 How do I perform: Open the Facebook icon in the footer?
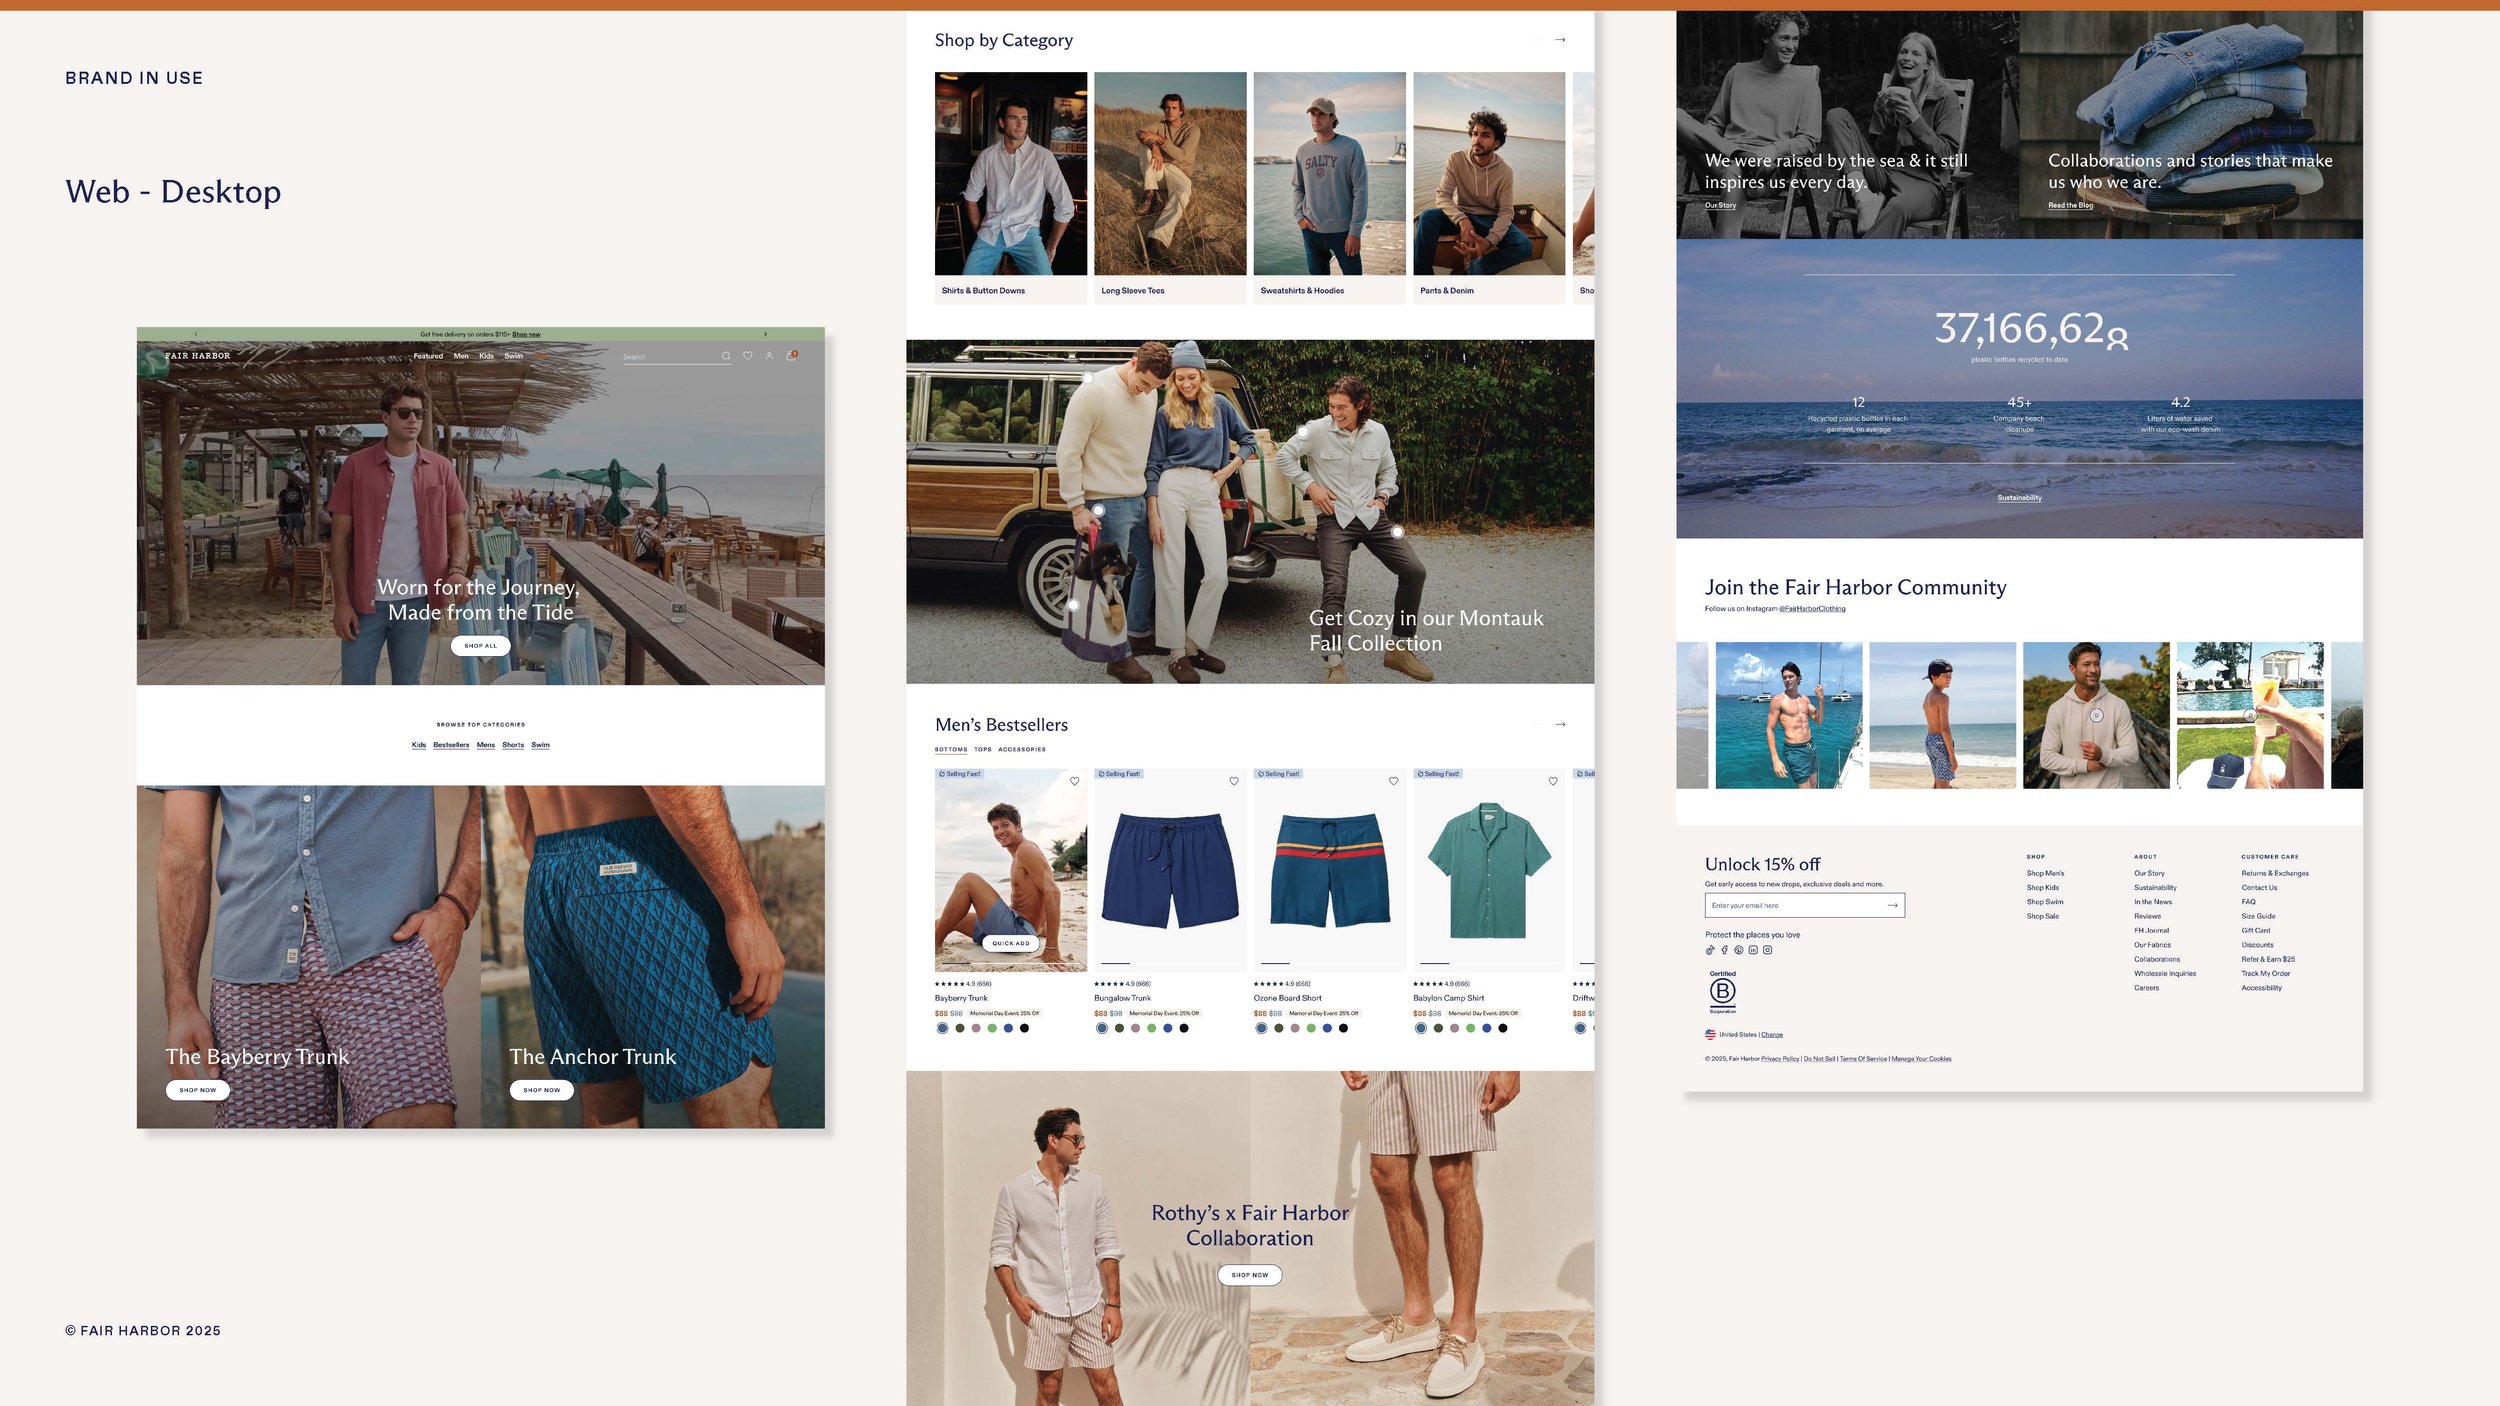coord(1724,950)
